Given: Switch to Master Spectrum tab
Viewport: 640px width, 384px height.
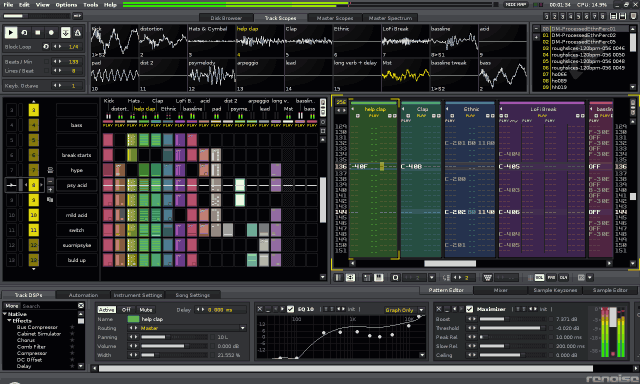Looking at the screenshot, I should coord(390,18).
